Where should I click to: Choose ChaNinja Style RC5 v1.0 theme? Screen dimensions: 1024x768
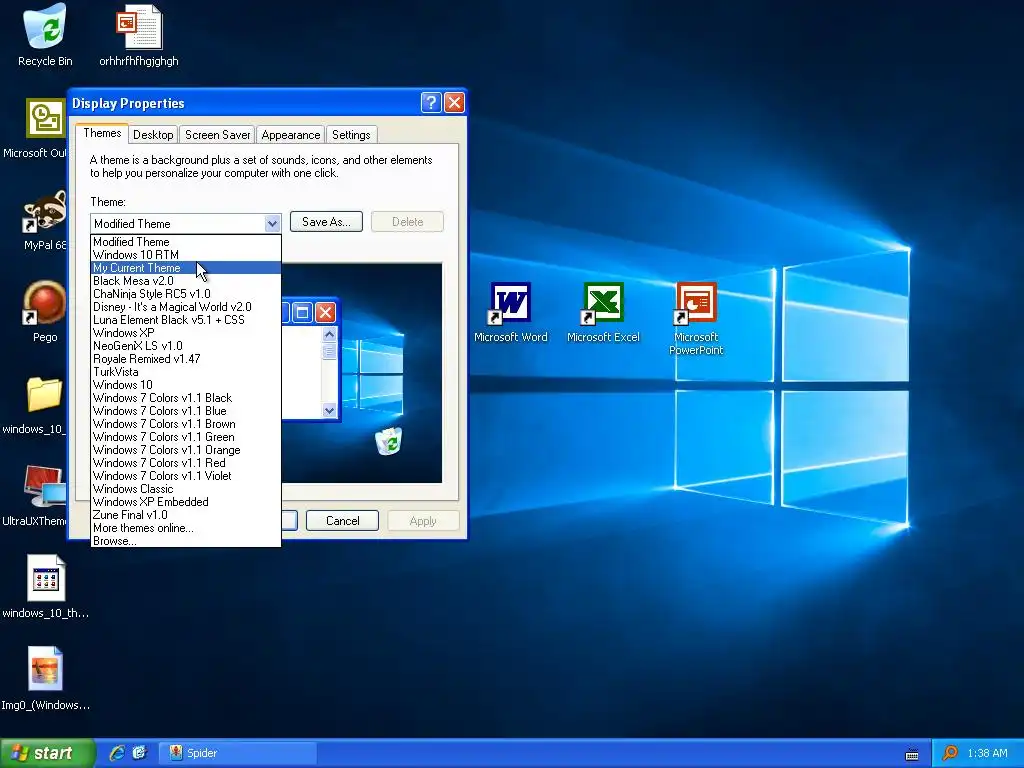click(x=185, y=294)
